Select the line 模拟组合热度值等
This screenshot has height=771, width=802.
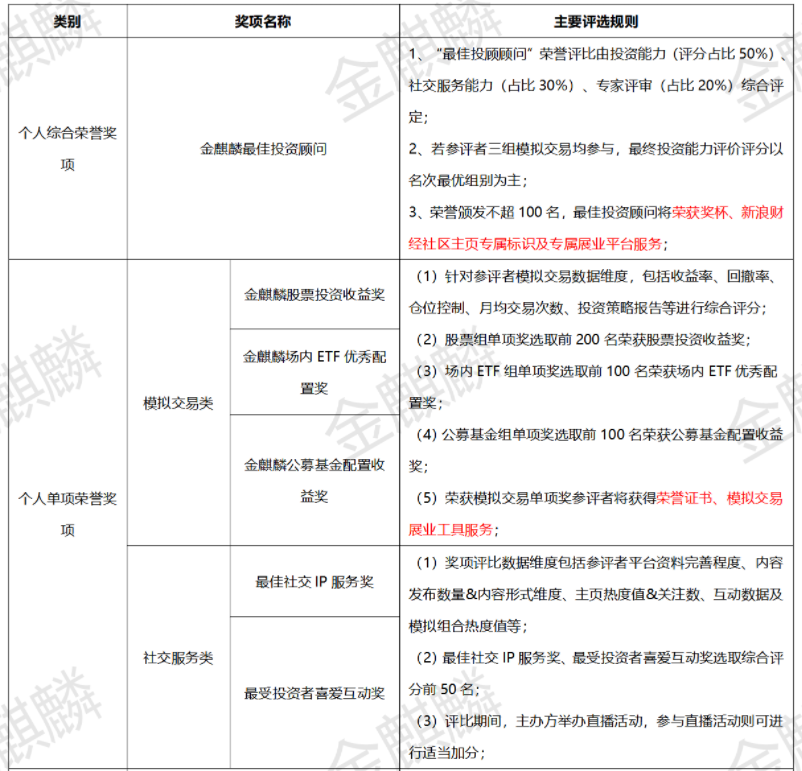tap(467, 626)
